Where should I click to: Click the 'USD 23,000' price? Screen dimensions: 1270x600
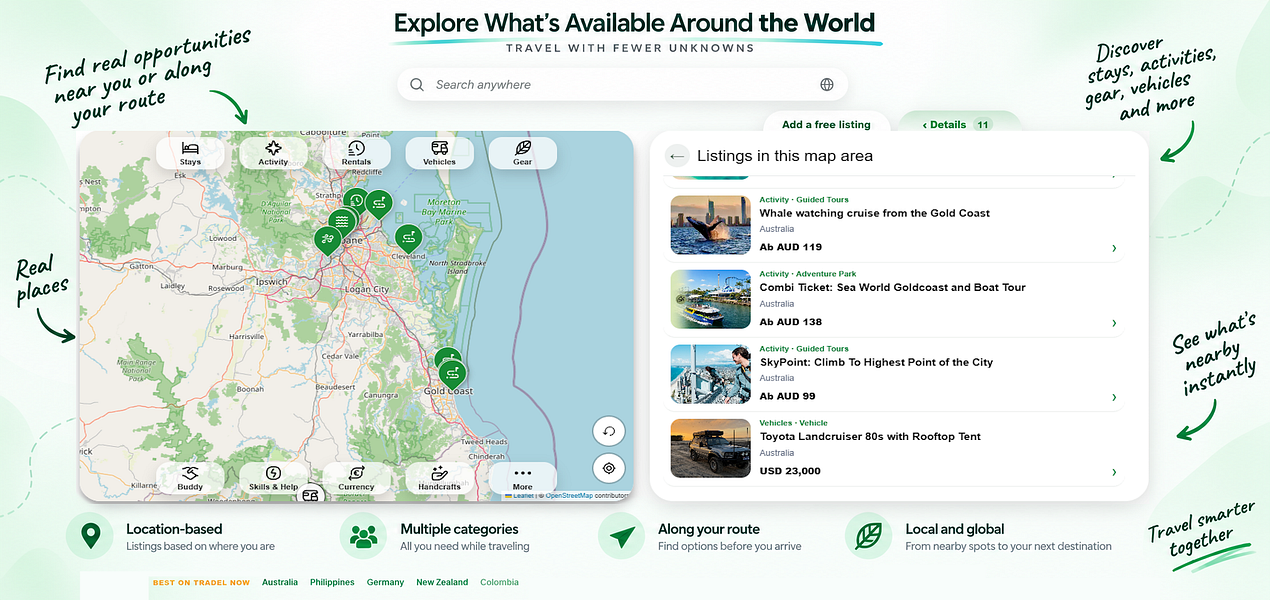click(x=790, y=471)
